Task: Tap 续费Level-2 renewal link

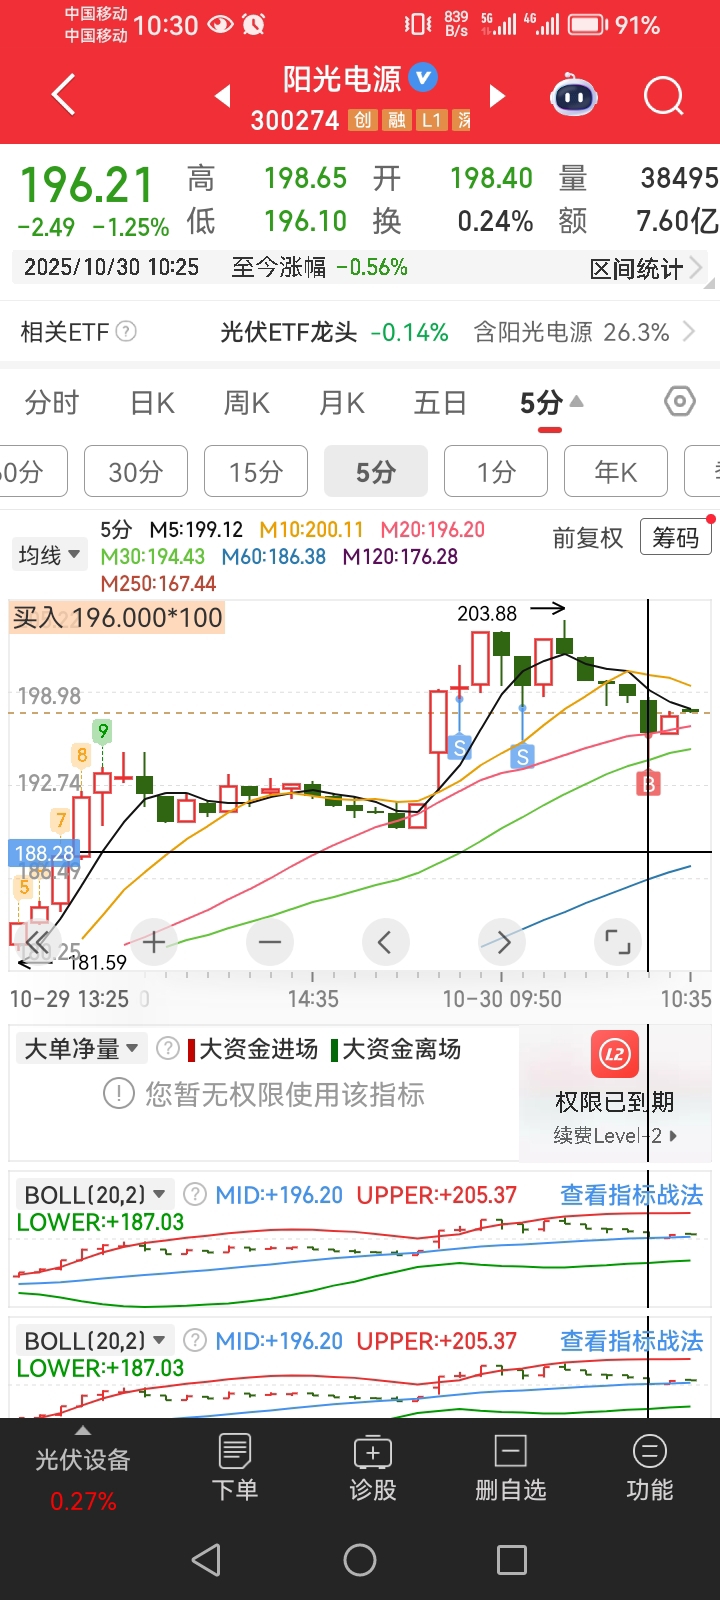Action: point(614,1135)
